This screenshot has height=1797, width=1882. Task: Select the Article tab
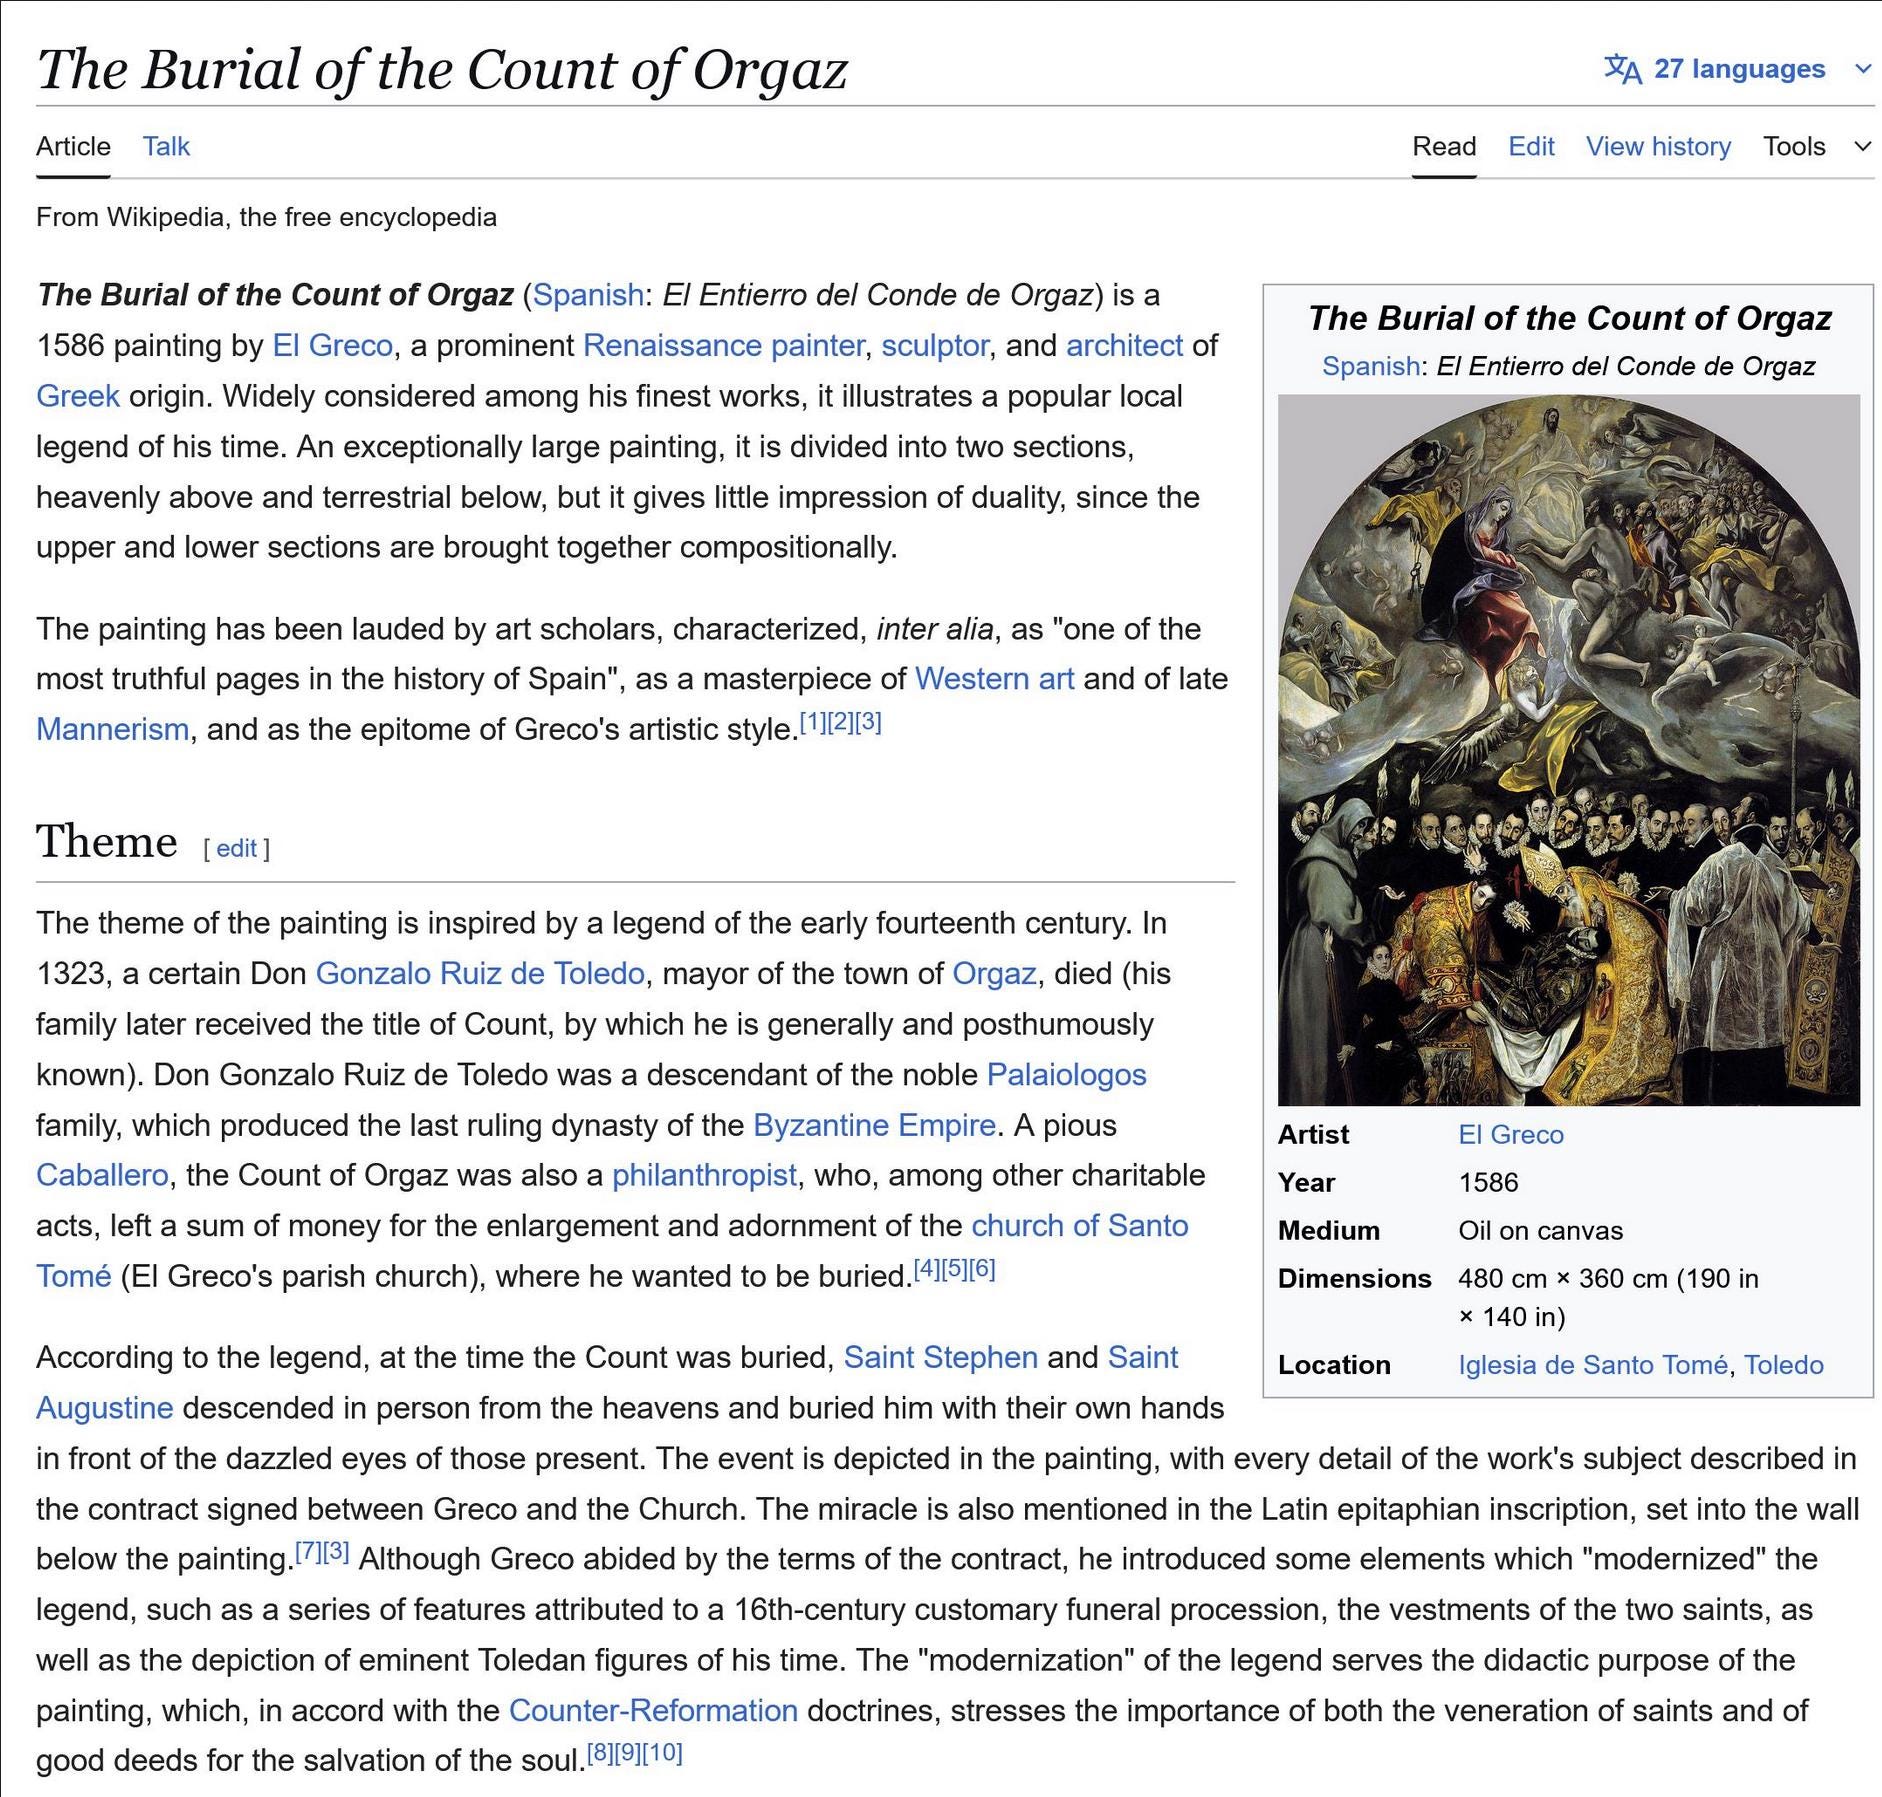(73, 146)
